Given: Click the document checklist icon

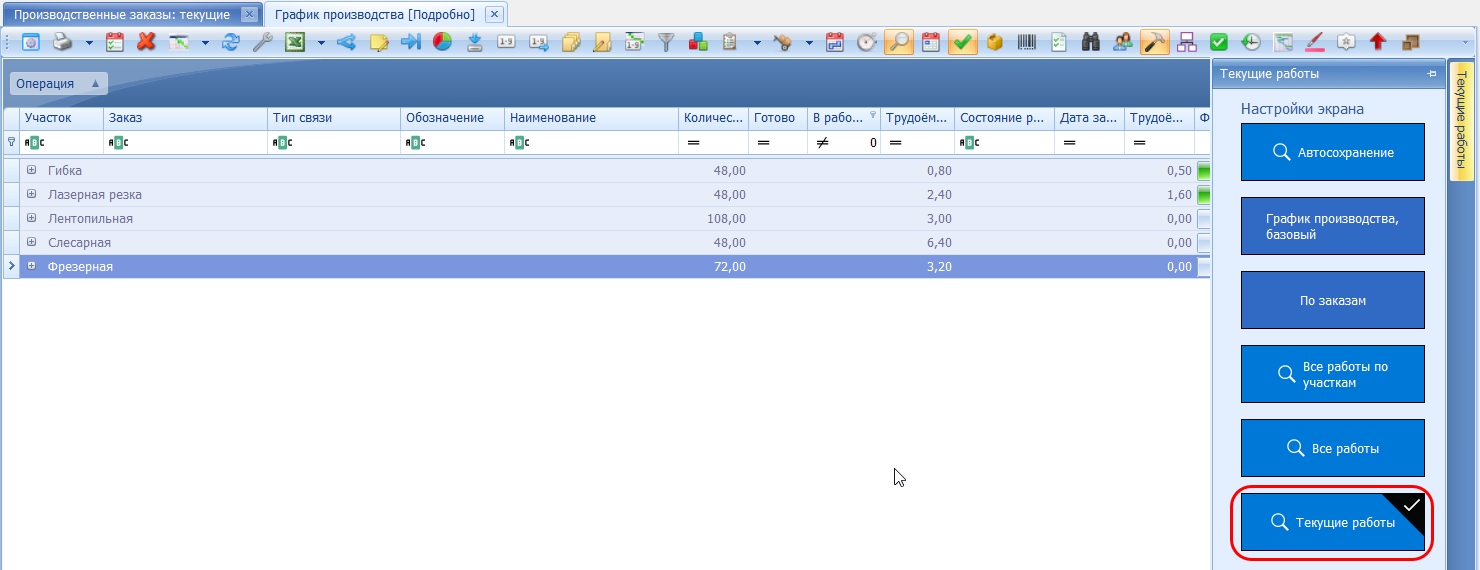Looking at the screenshot, I should (x=1059, y=42).
